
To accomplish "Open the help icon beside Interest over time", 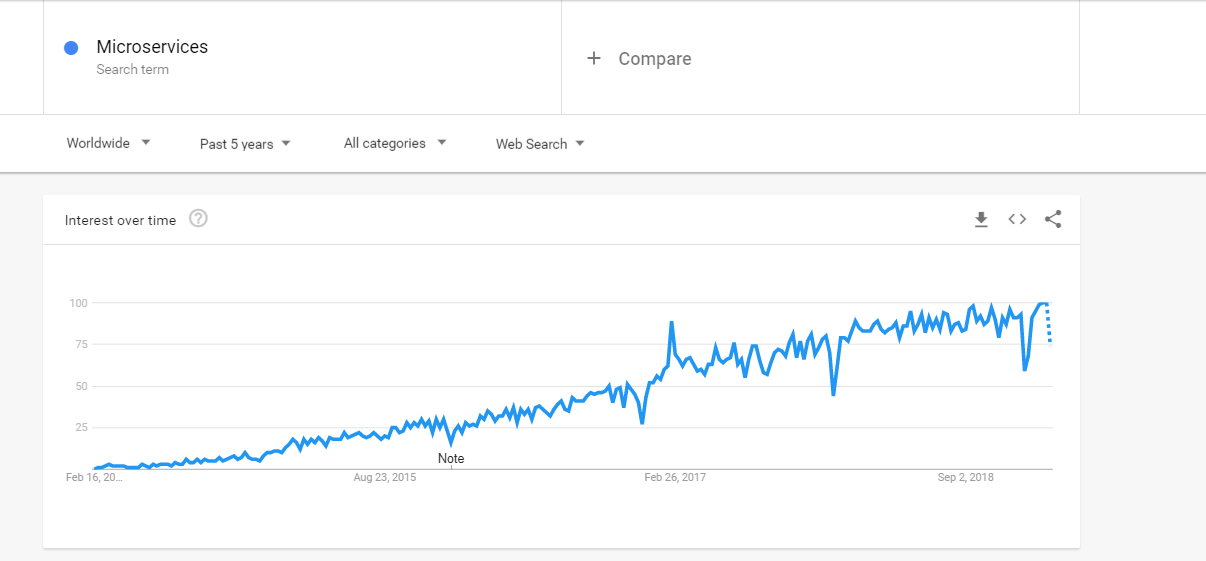I will click(x=198, y=219).
